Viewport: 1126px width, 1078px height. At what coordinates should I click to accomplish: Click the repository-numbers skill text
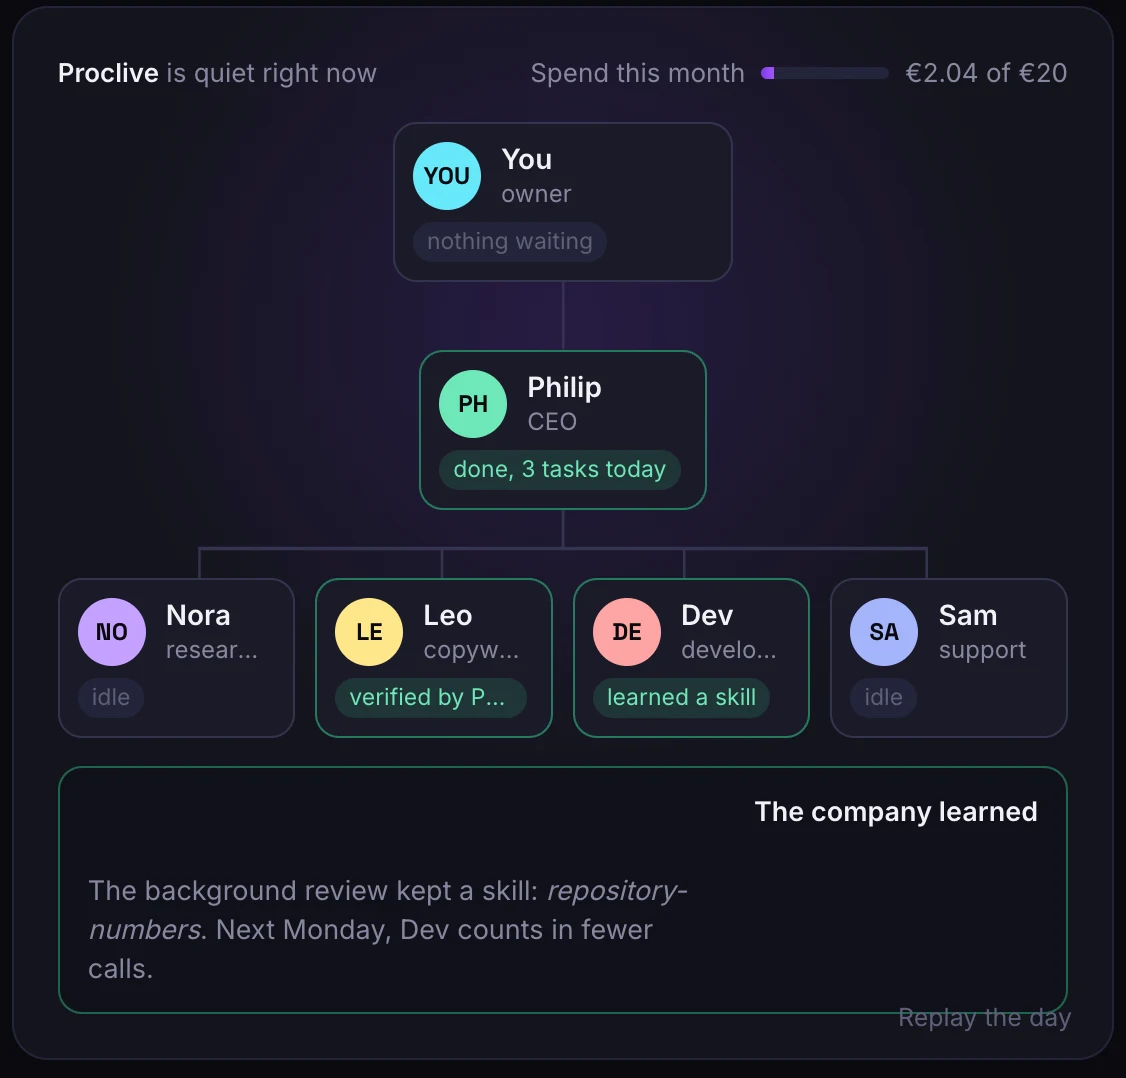click(388, 910)
